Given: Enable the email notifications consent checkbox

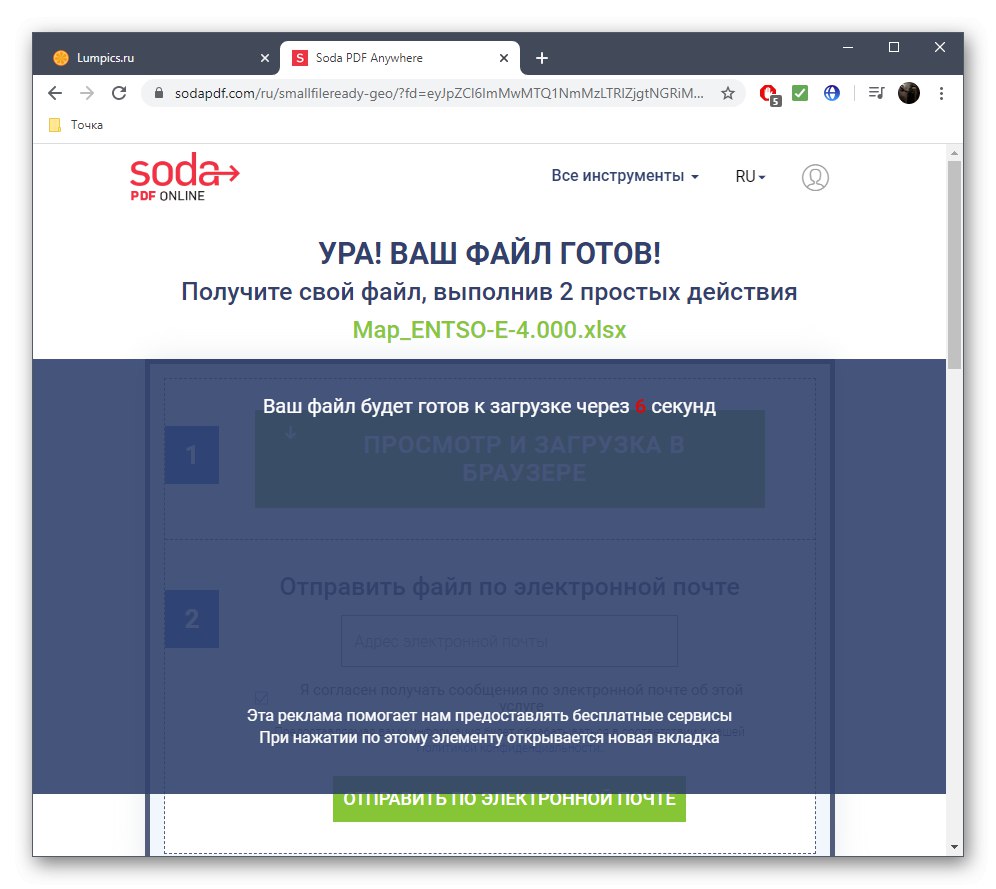Looking at the screenshot, I should point(261,697).
